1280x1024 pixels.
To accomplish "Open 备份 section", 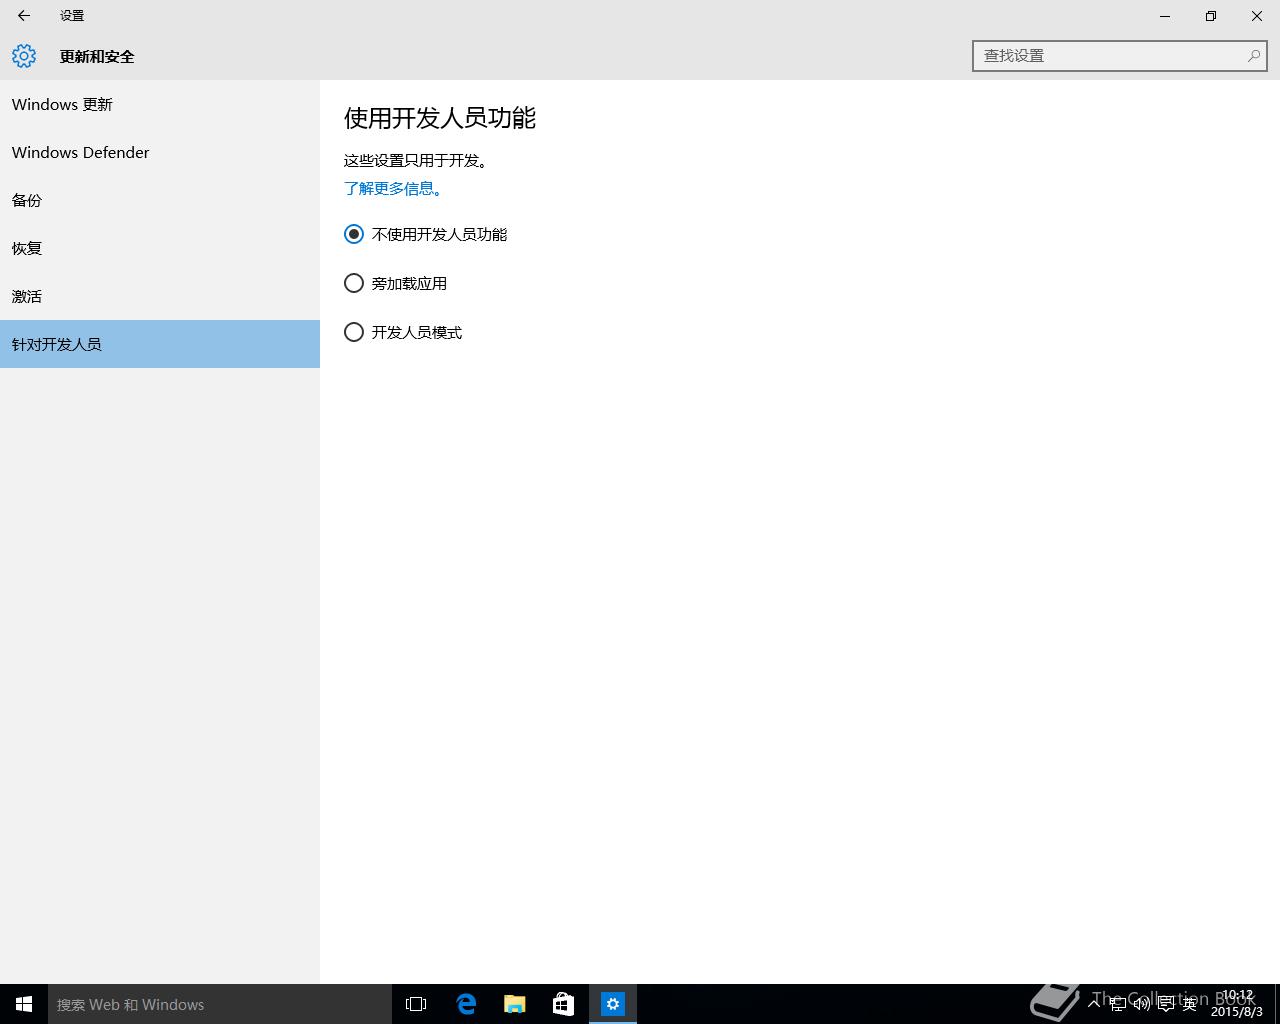I will 160,200.
